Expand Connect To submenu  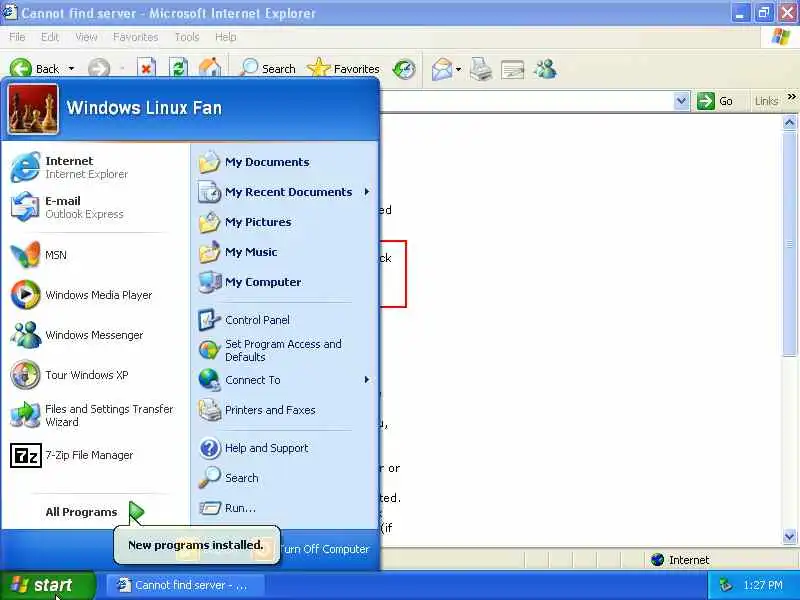[284, 380]
